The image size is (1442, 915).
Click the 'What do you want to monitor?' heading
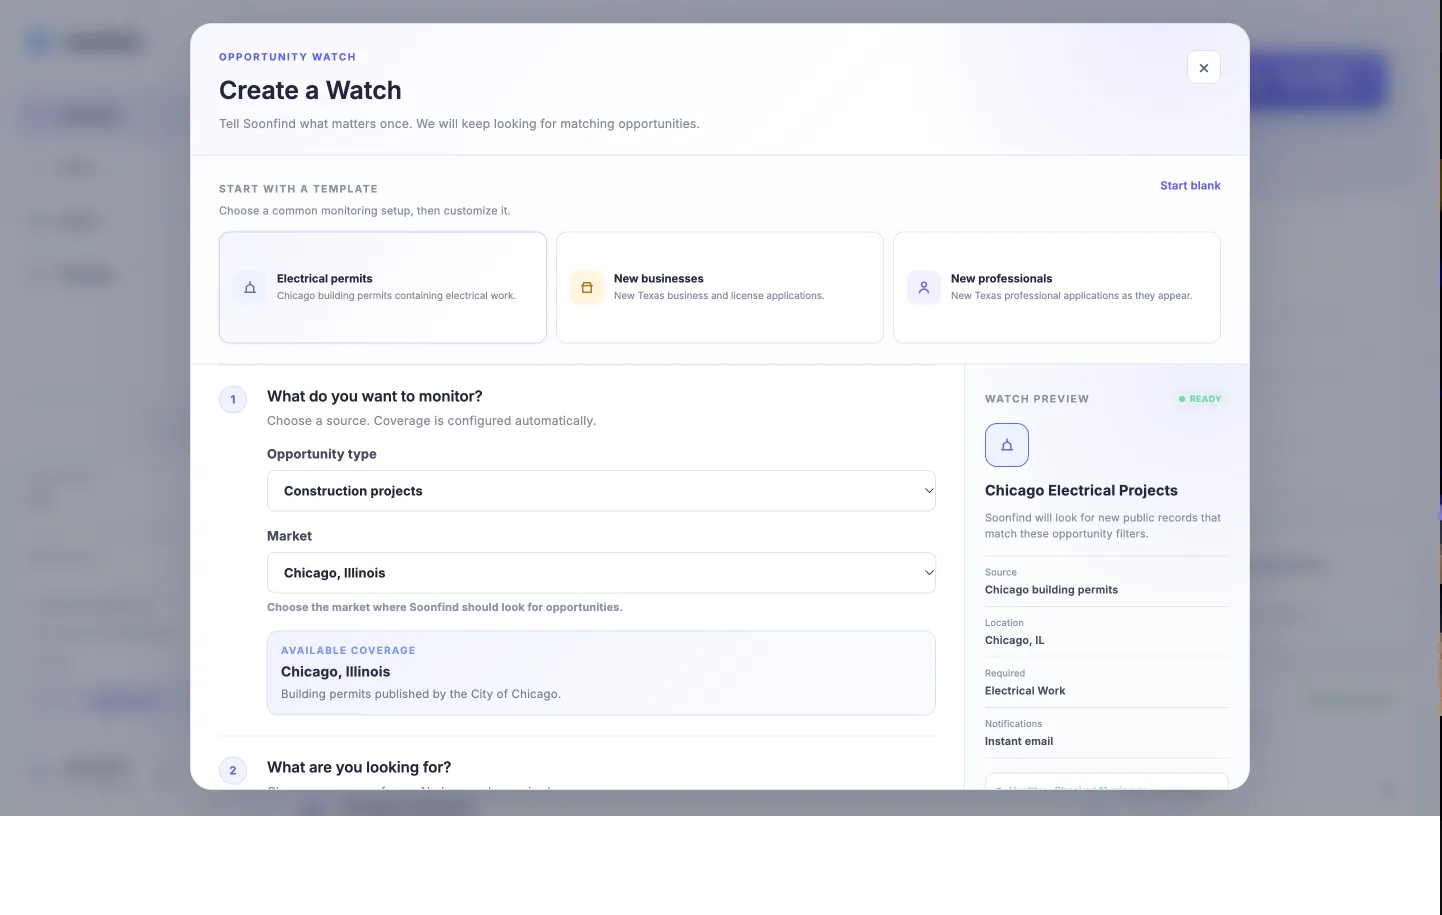[x=374, y=397]
